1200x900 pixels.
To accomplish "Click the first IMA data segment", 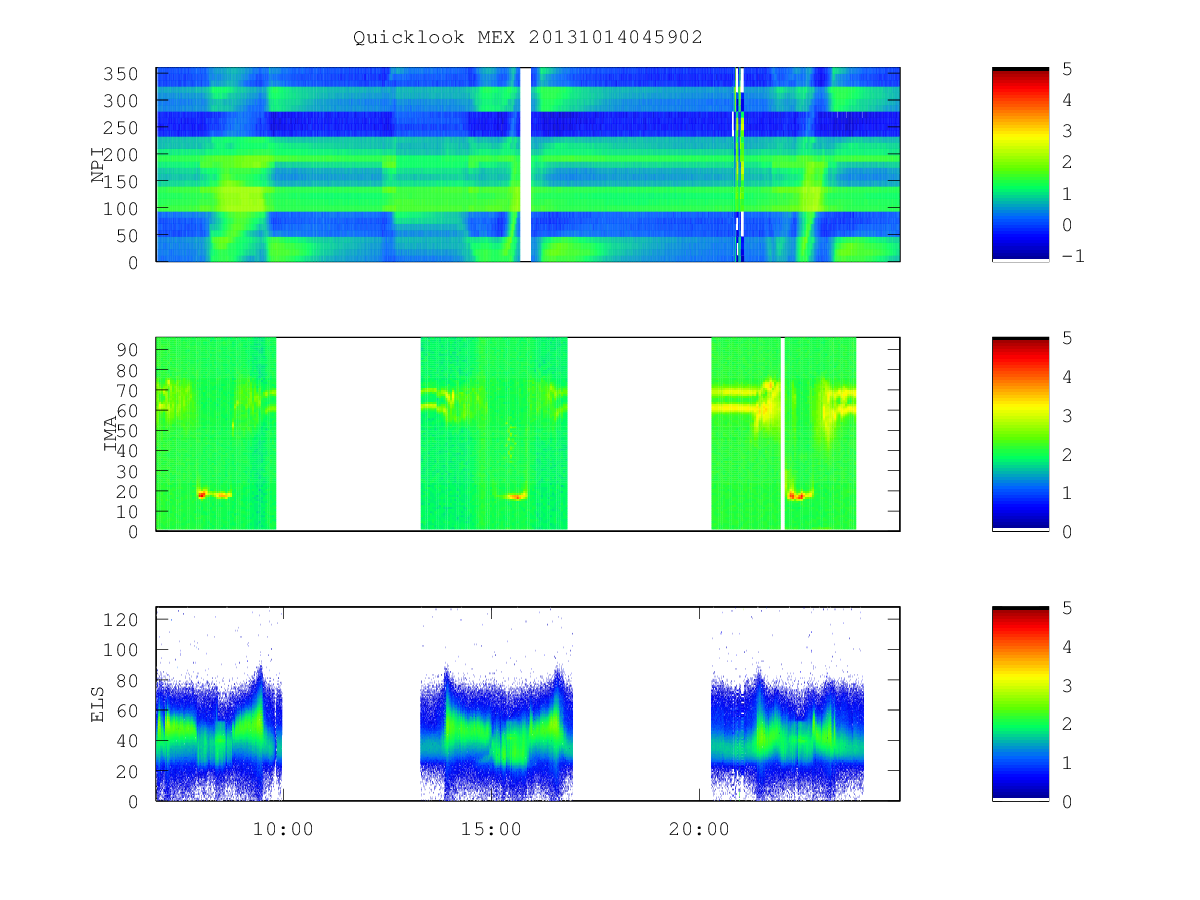I will click(x=216, y=433).
